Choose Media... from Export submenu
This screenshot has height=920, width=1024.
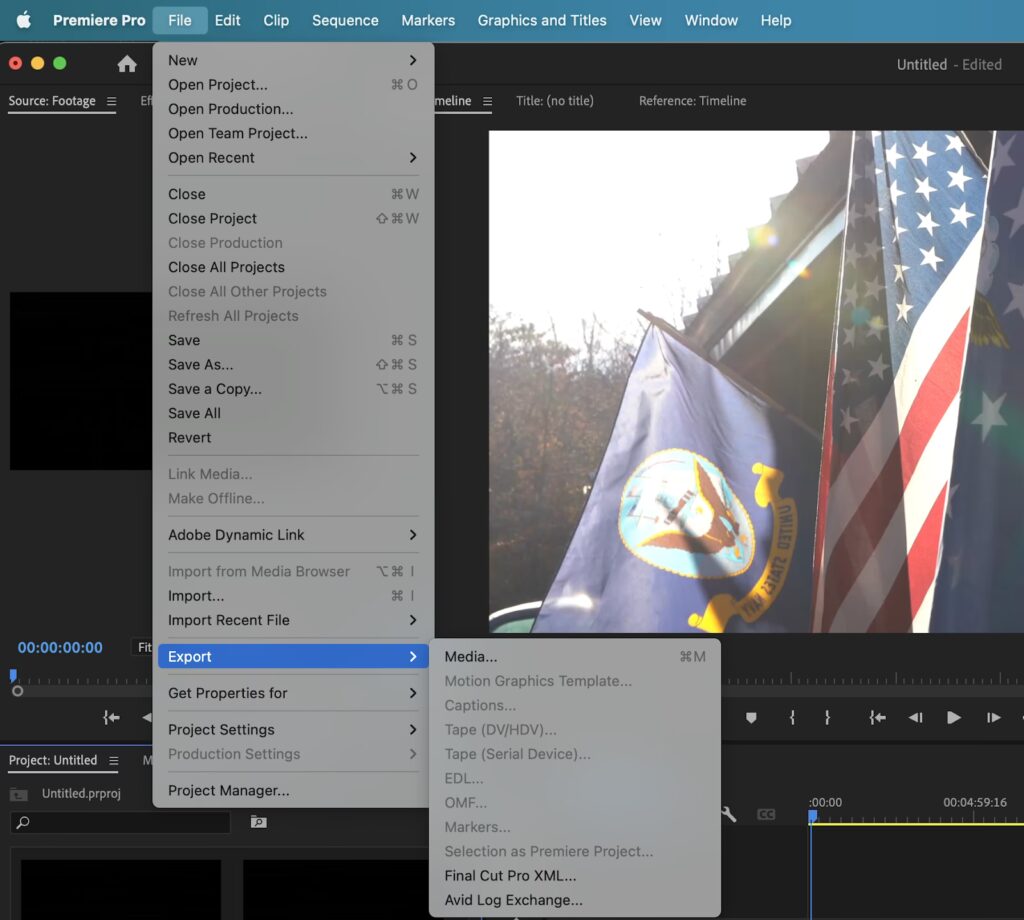tap(471, 657)
